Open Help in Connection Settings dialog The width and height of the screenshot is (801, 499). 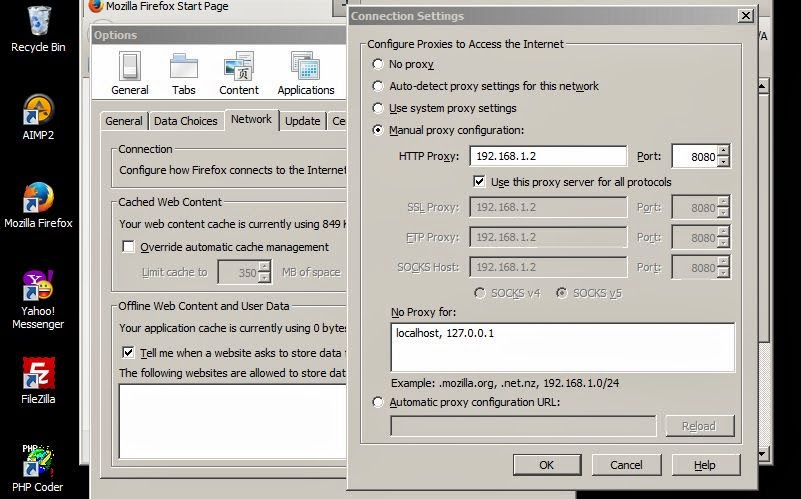click(x=705, y=465)
